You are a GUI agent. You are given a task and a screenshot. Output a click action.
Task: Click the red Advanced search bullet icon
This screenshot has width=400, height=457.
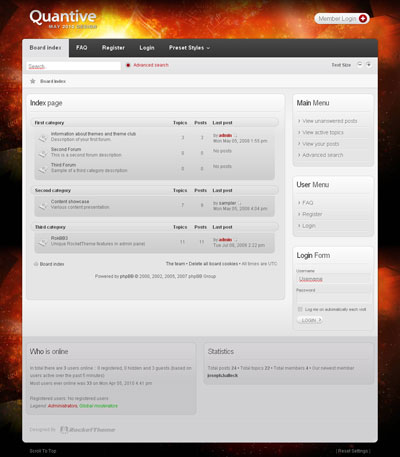click(128, 65)
